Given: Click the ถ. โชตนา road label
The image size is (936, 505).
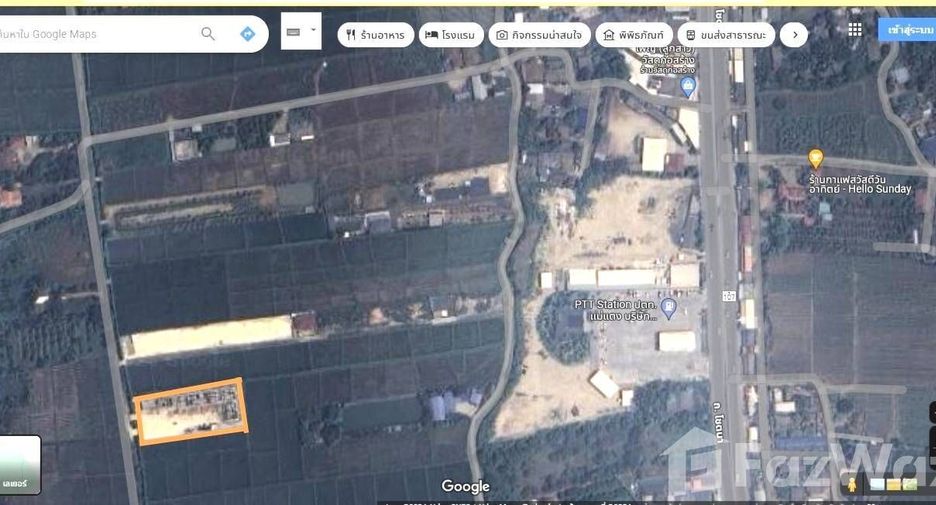Looking at the screenshot, I should (x=718, y=421).
